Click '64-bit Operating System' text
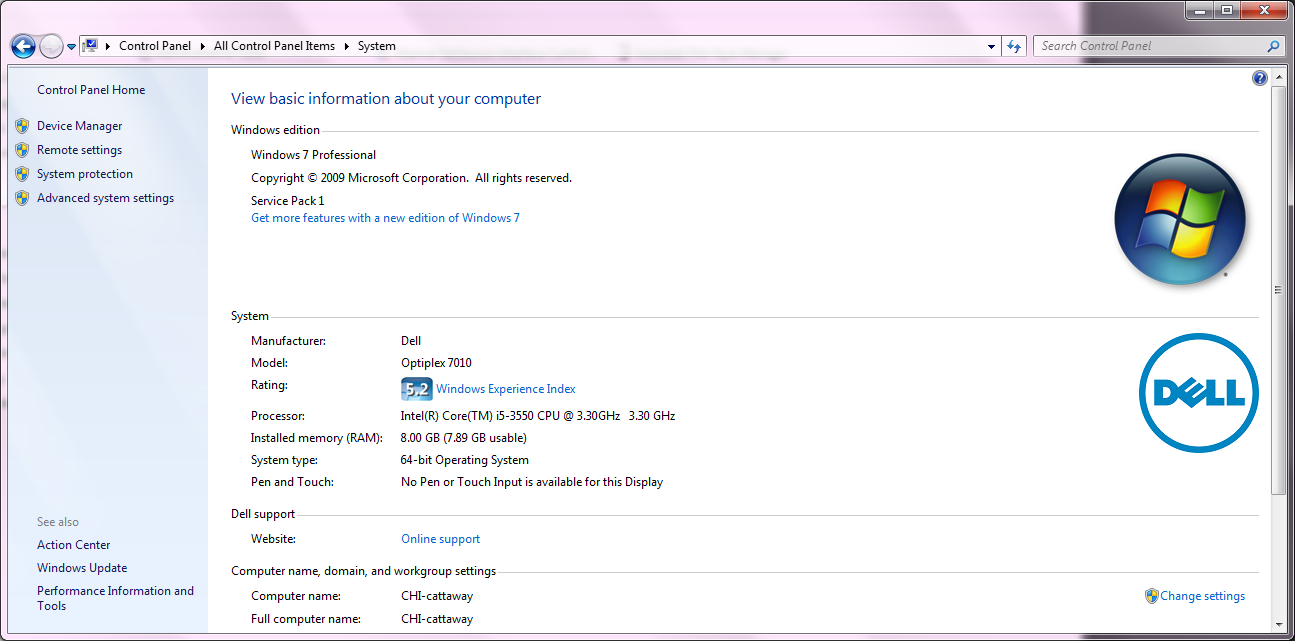The image size is (1295, 641). (x=465, y=460)
